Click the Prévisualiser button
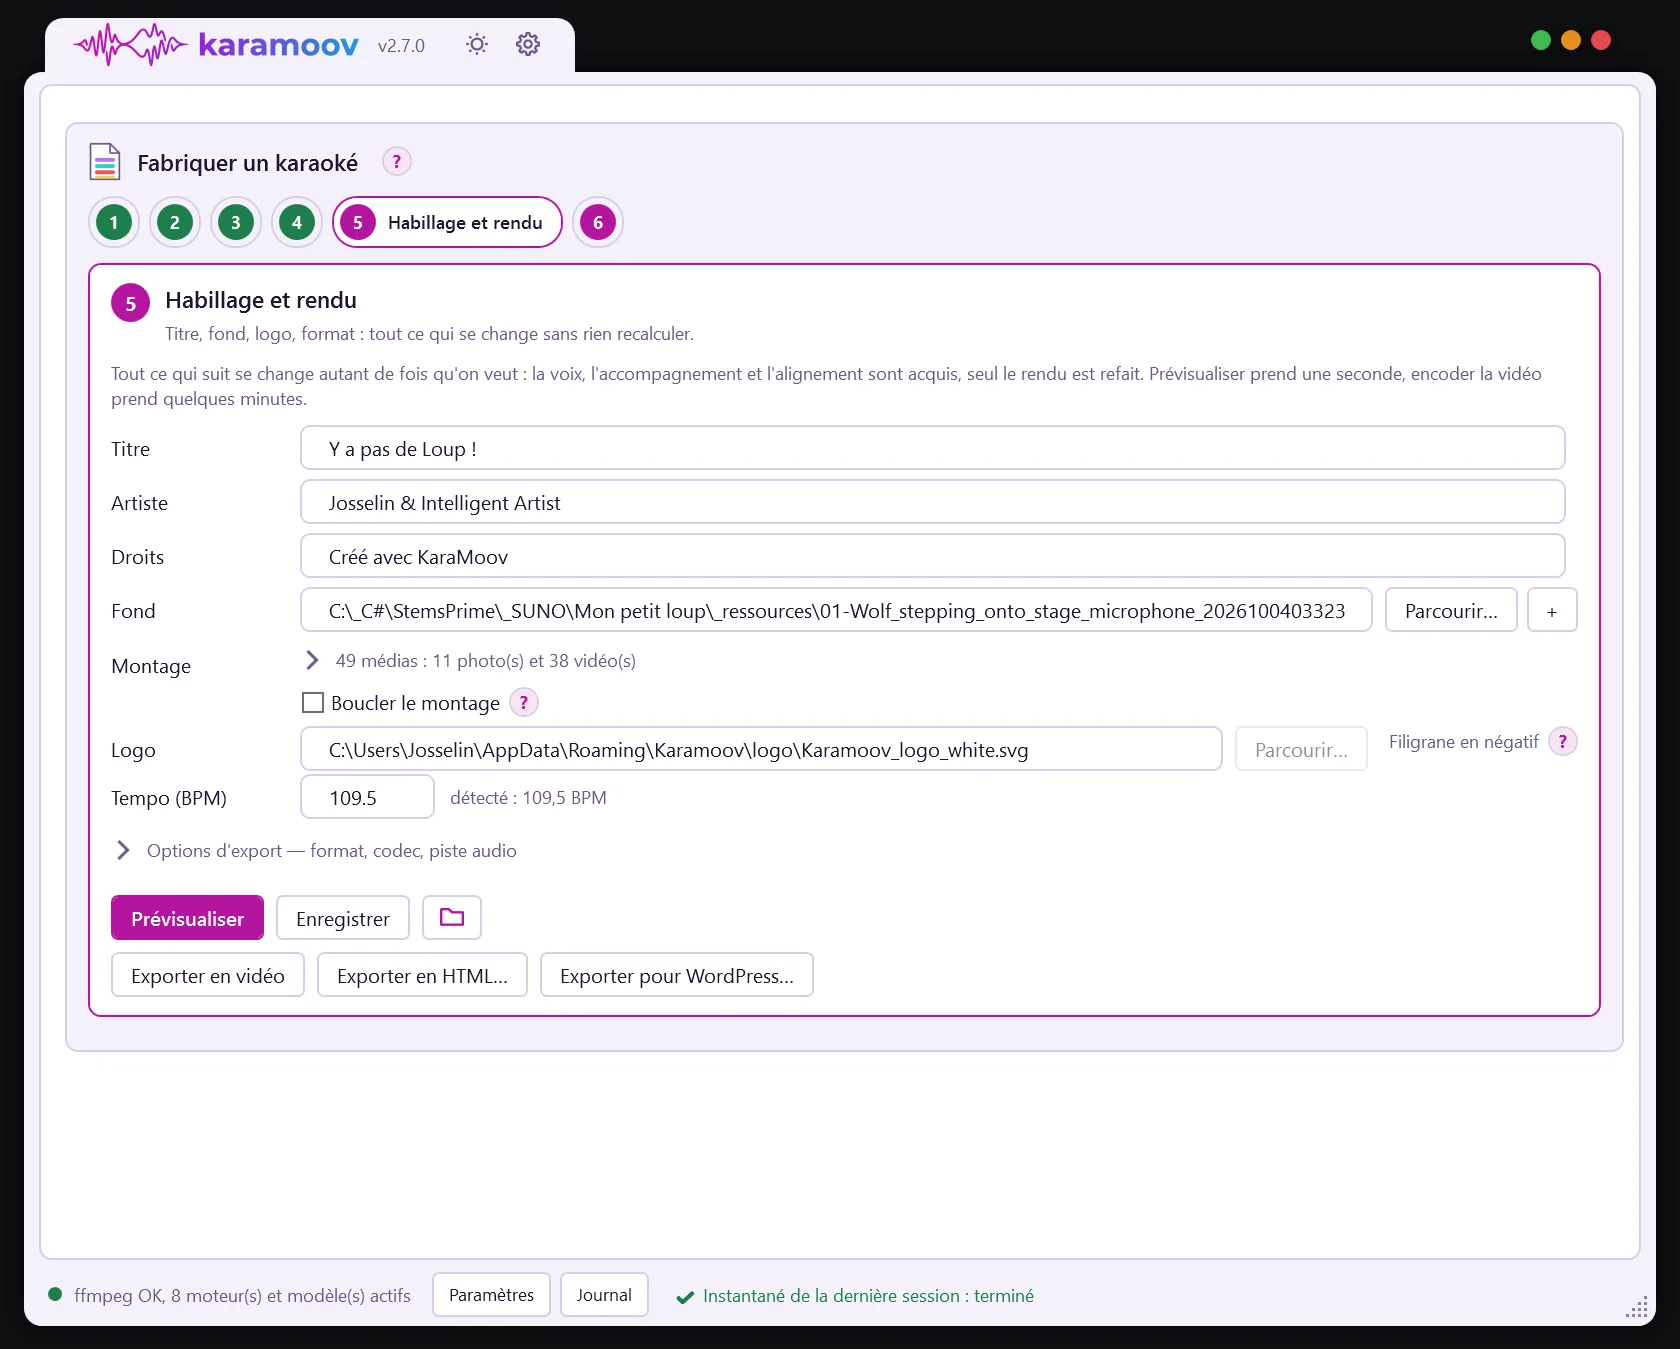Screen dimensions: 1680x1349 [x=187, y=918]
